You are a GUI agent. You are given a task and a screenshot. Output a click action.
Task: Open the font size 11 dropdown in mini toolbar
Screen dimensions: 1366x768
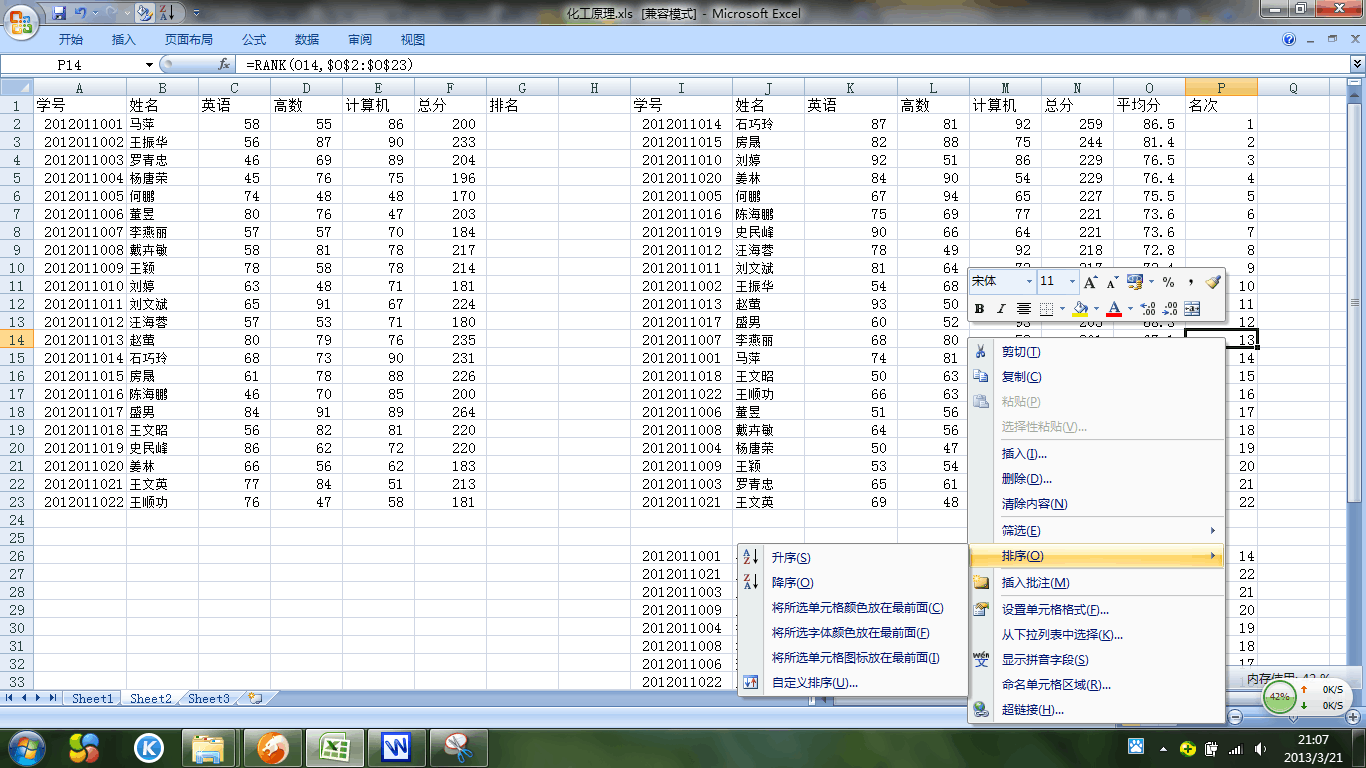[1072, 282]
